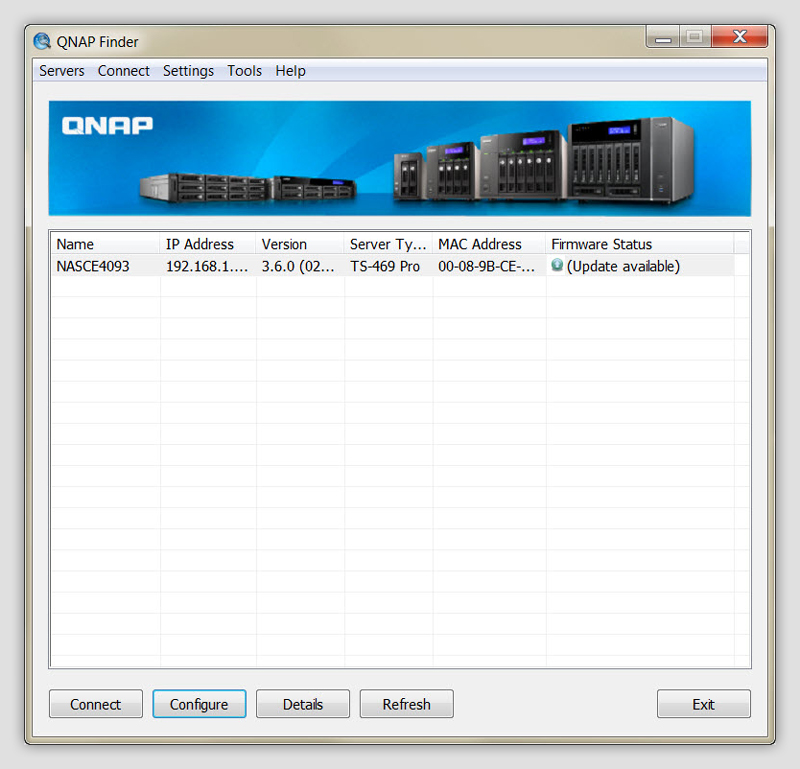The width and height of the screenshot is (800, 769).
Task: Click the QNAP Finder title bar icon
Action: (42, 41)
